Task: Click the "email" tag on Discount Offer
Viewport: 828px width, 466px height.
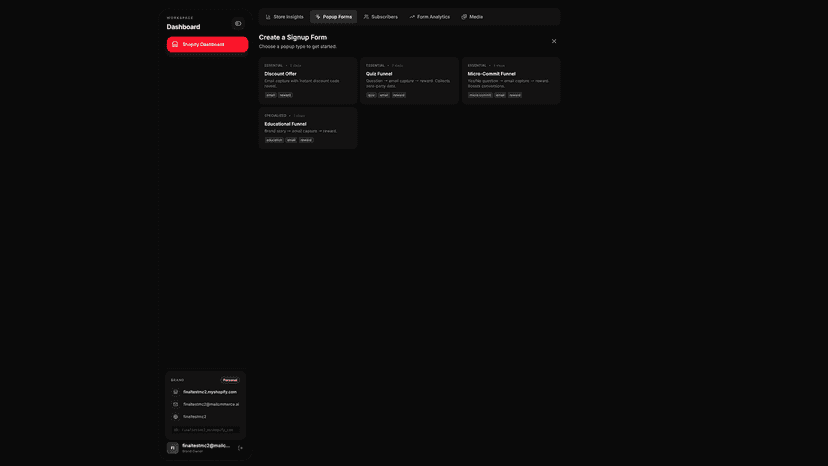Action: pos(271,95)
